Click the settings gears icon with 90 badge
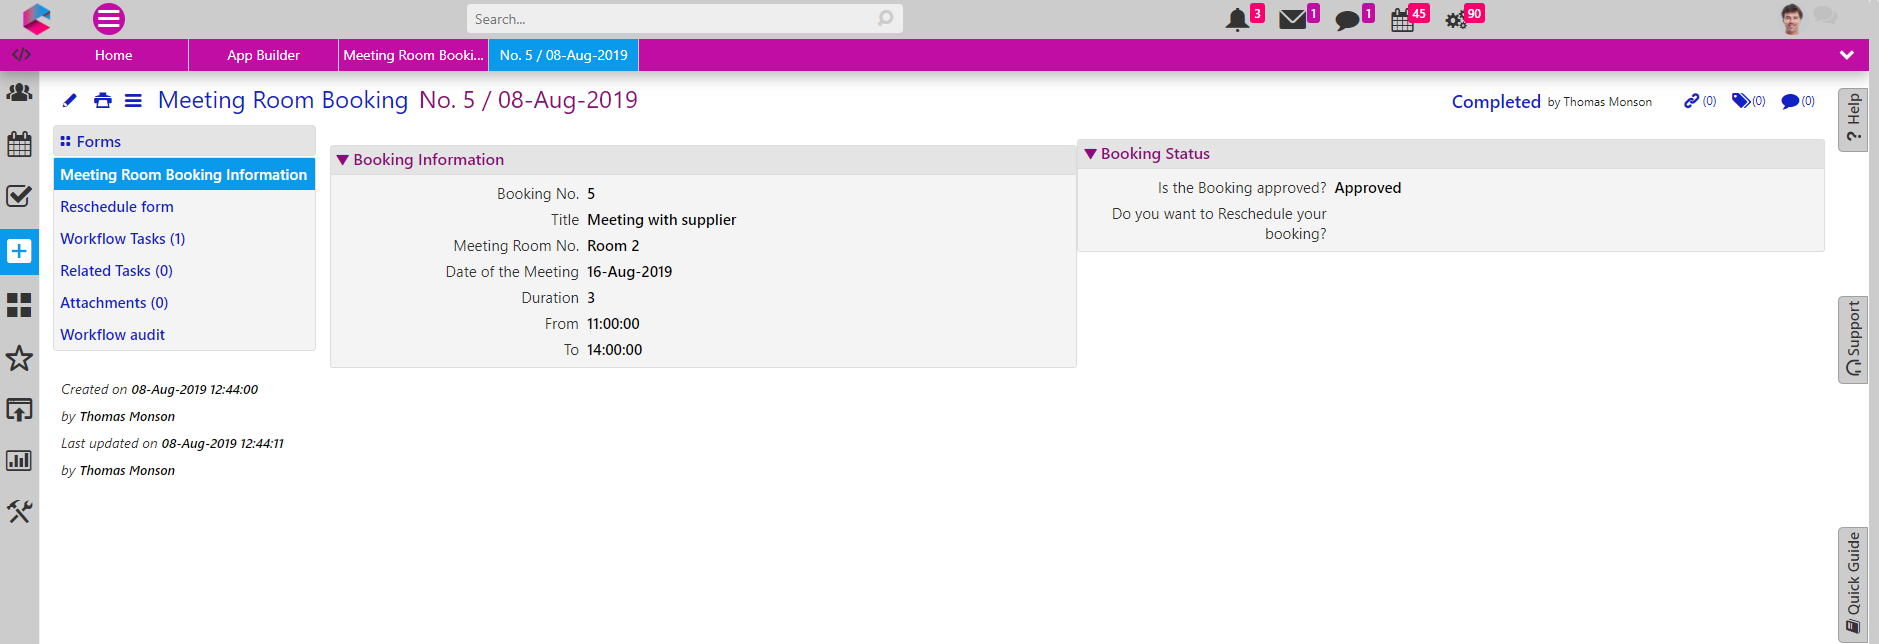1879x644 pixels. coord(1456,20)
